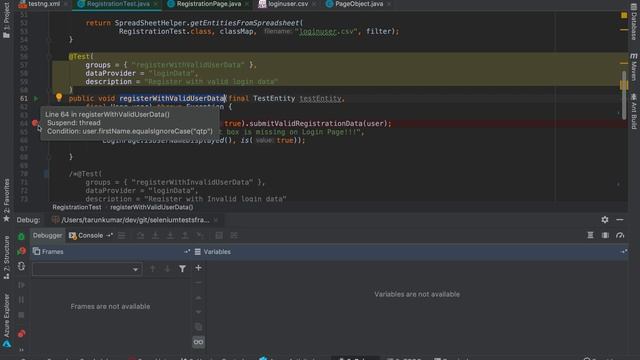The height and width of the screenshot is (360, 640).
Task: Click the Stop debug session icon
Action: tap(21, 315)
